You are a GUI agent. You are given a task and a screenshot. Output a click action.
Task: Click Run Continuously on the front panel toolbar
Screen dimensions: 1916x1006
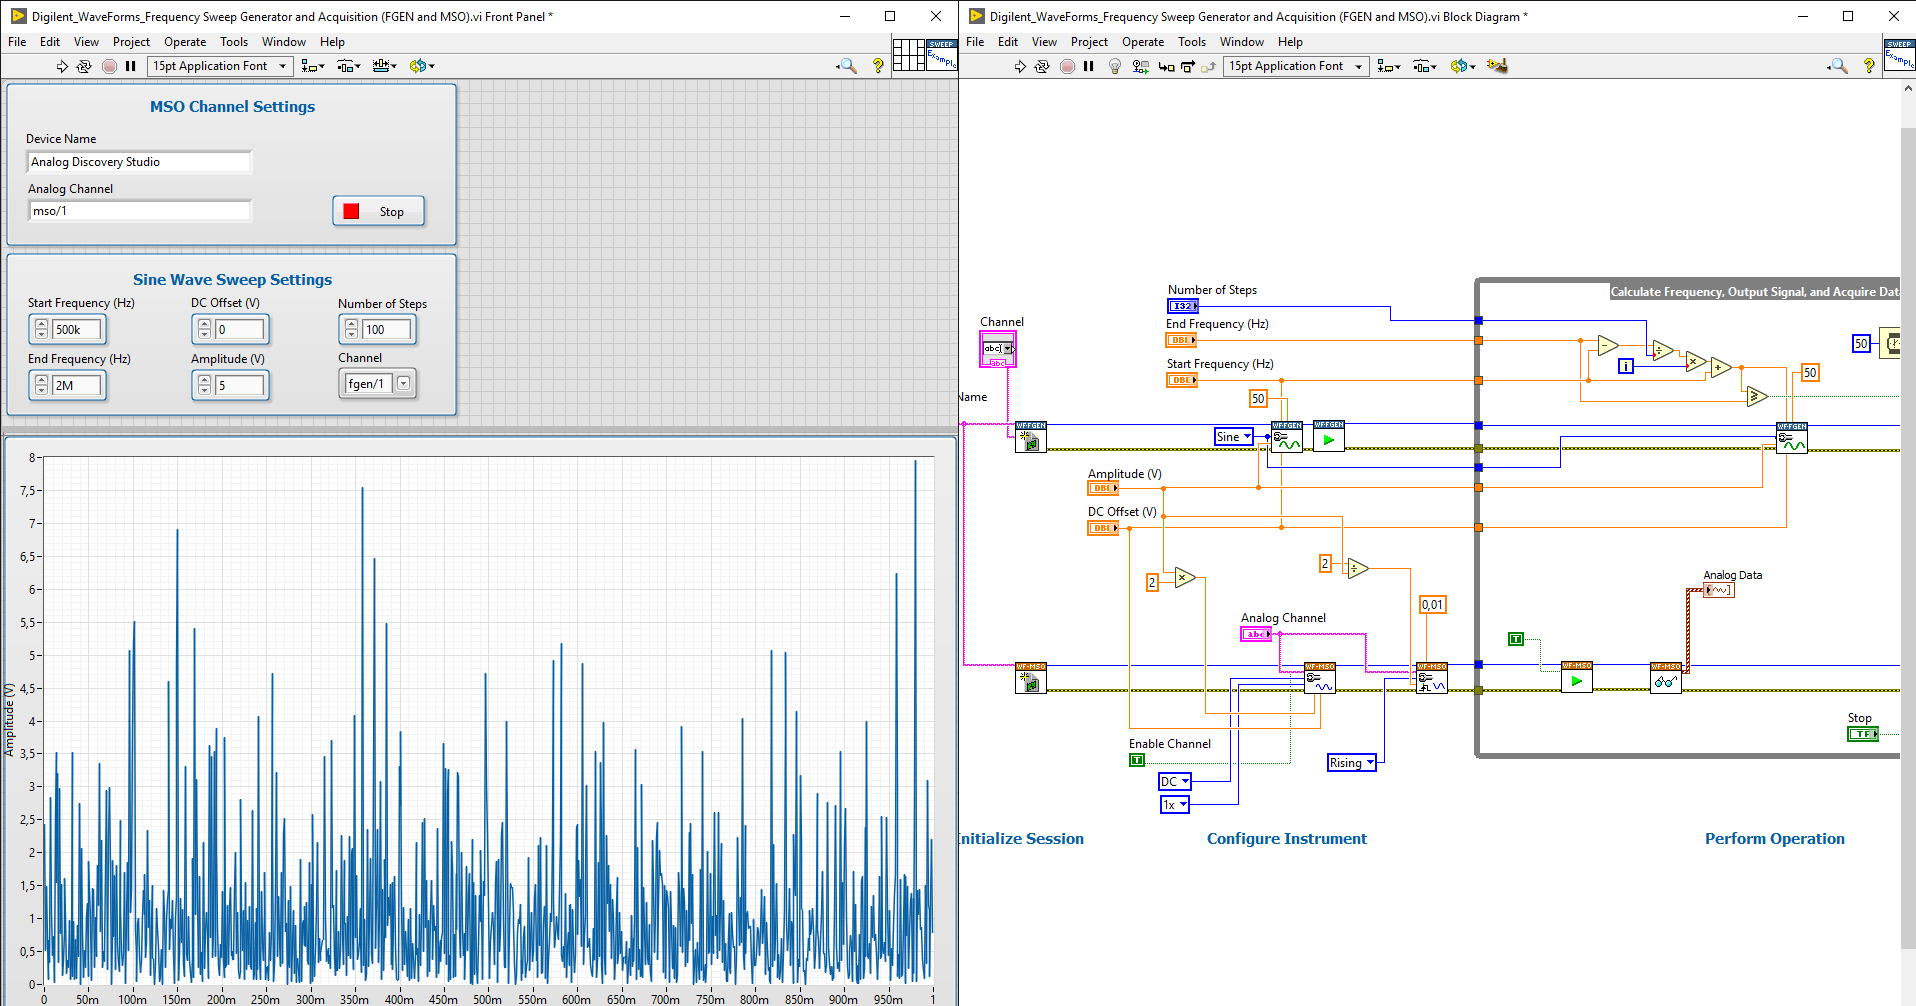84,66
